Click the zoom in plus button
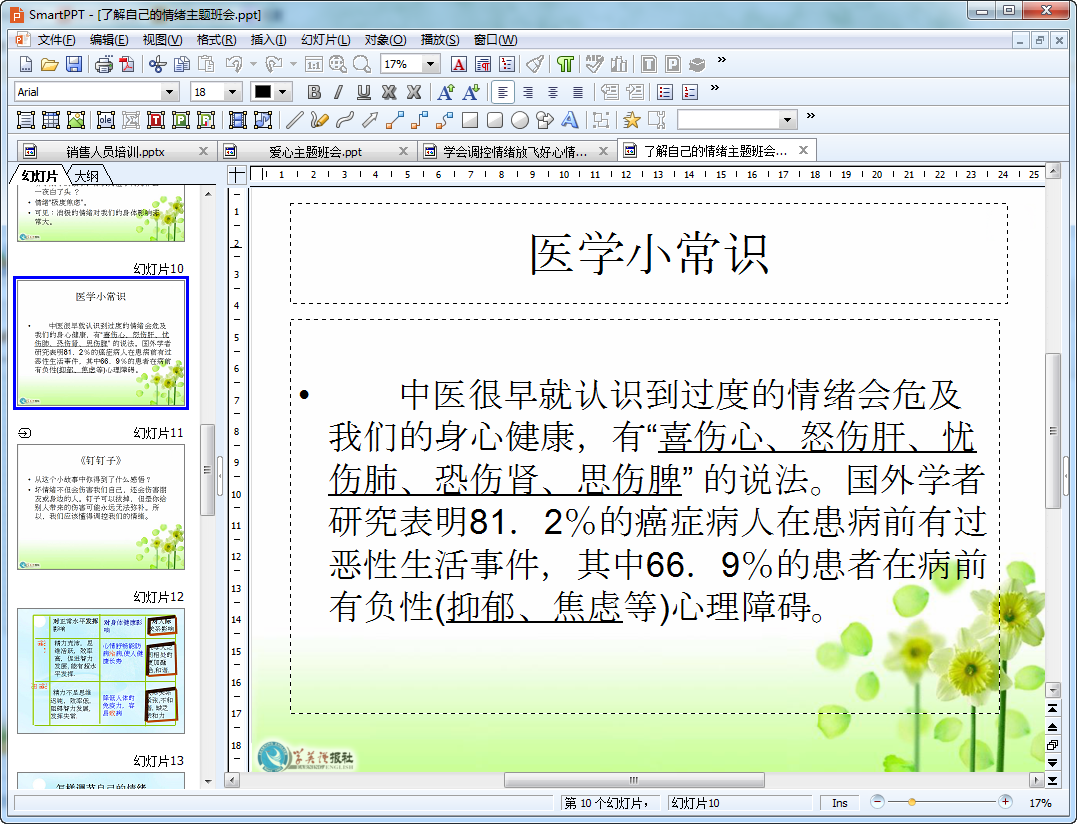 [x=1006, y=801]
